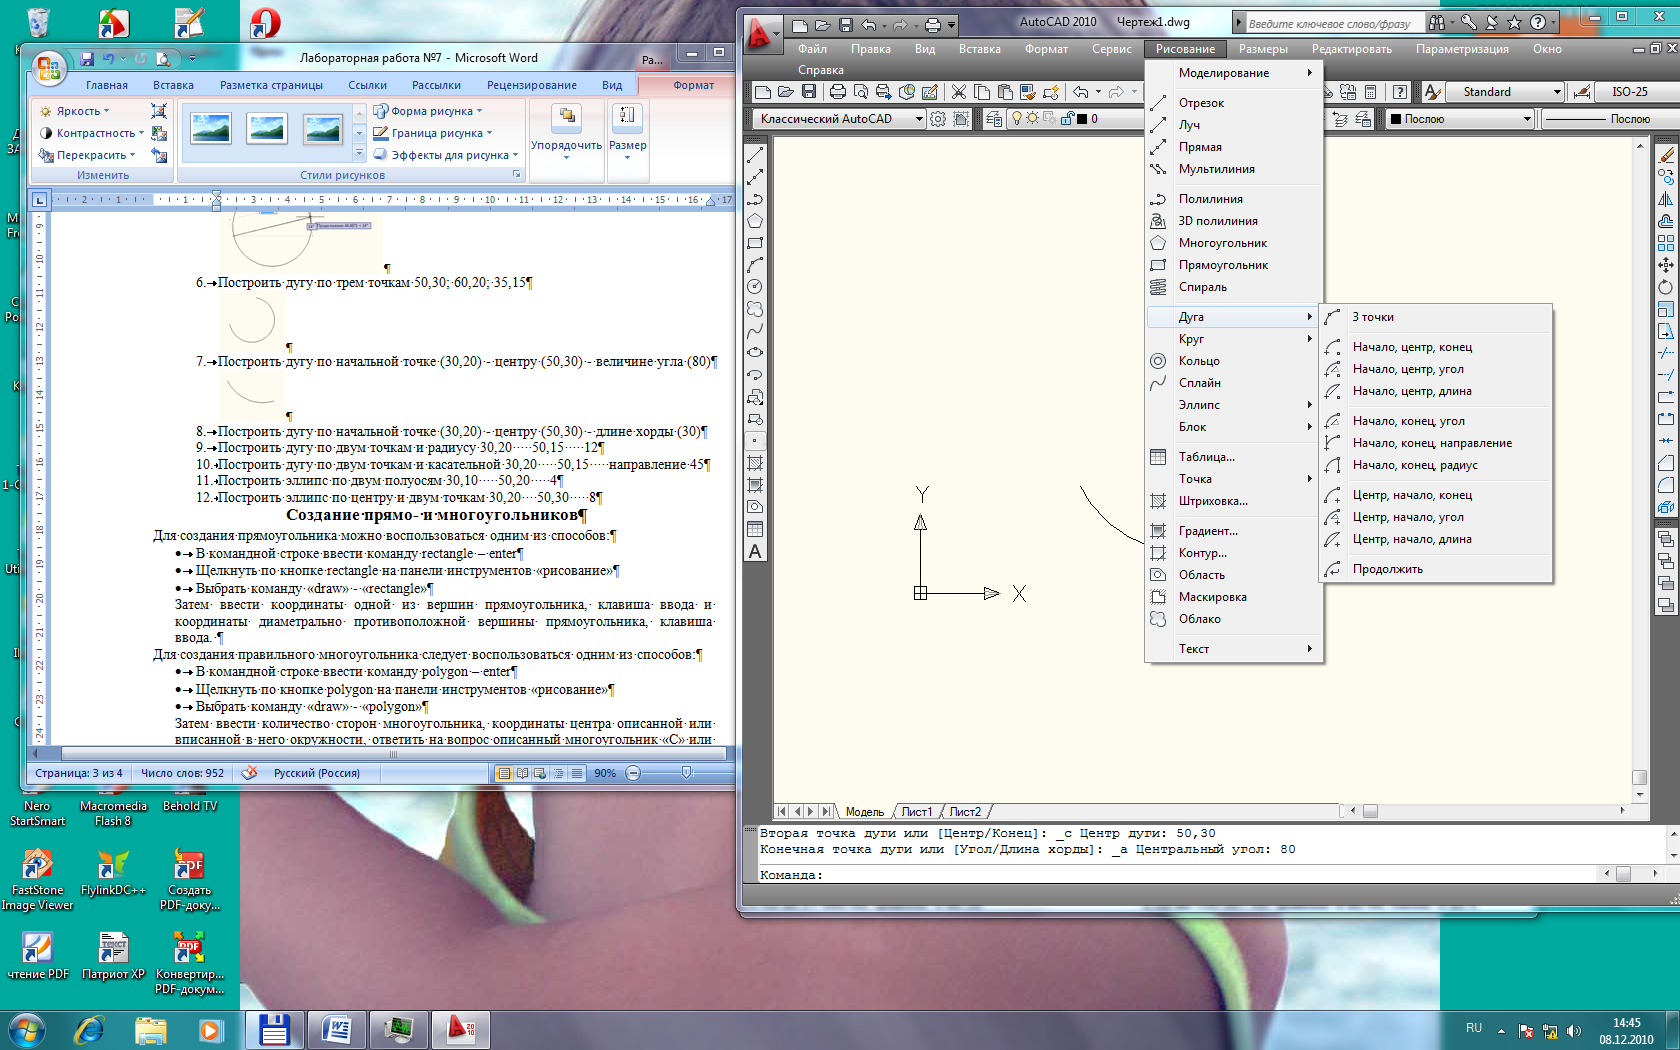Switch to Лист1 layout tab

tap(916, 812)
